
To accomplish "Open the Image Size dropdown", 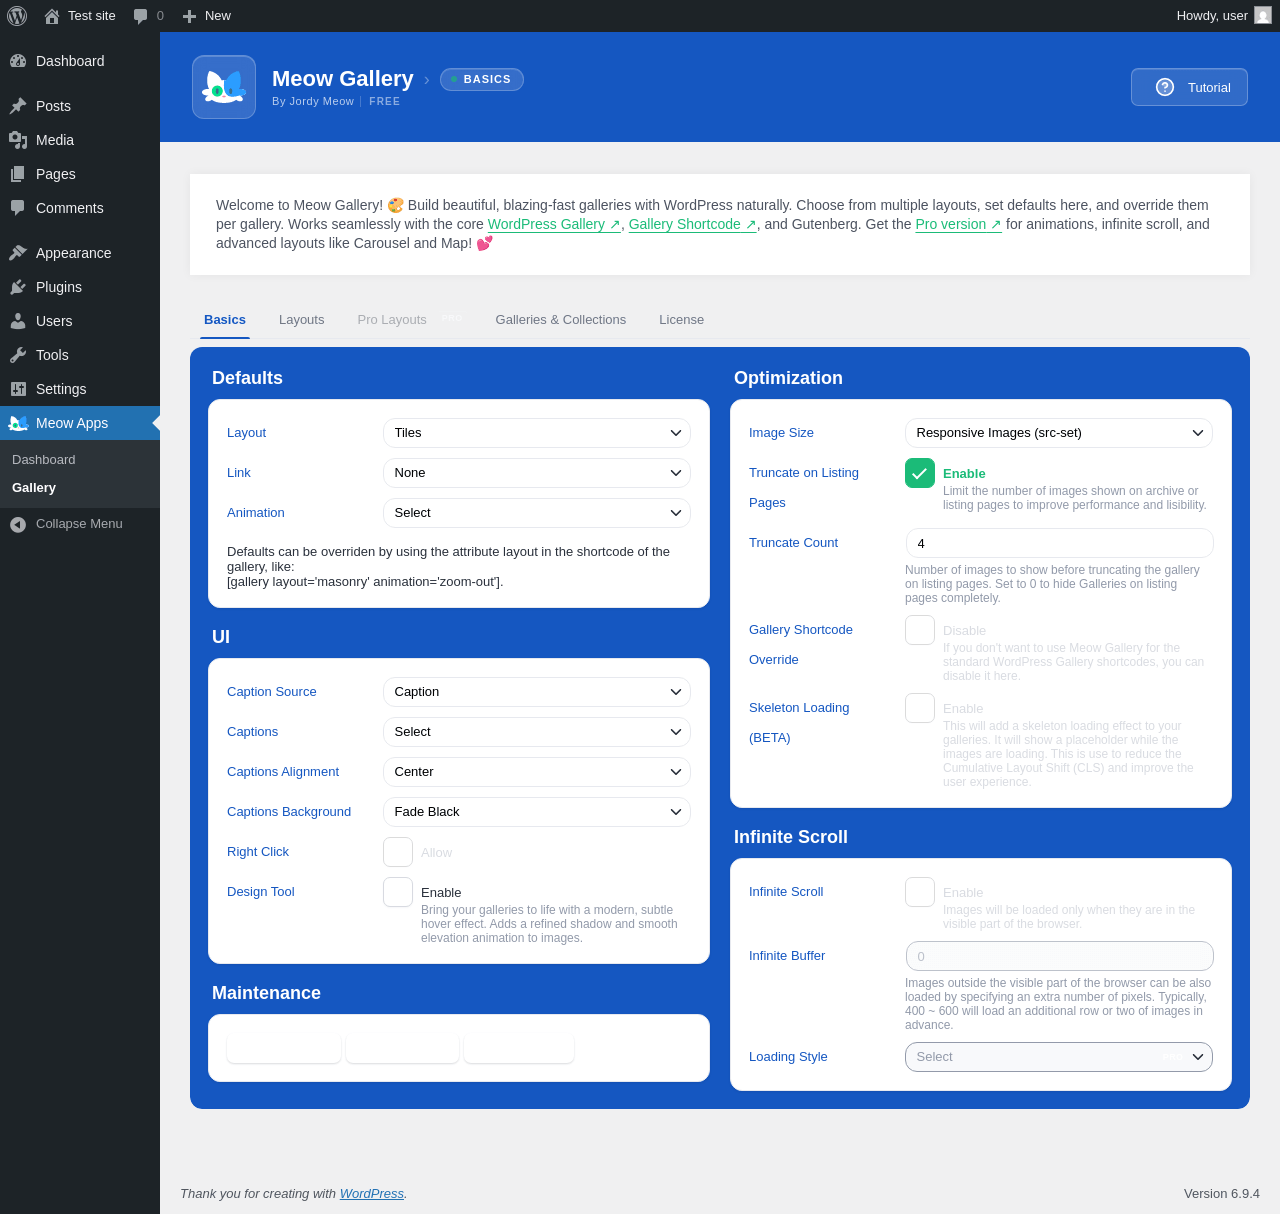I will click(x=1059, y=433).
